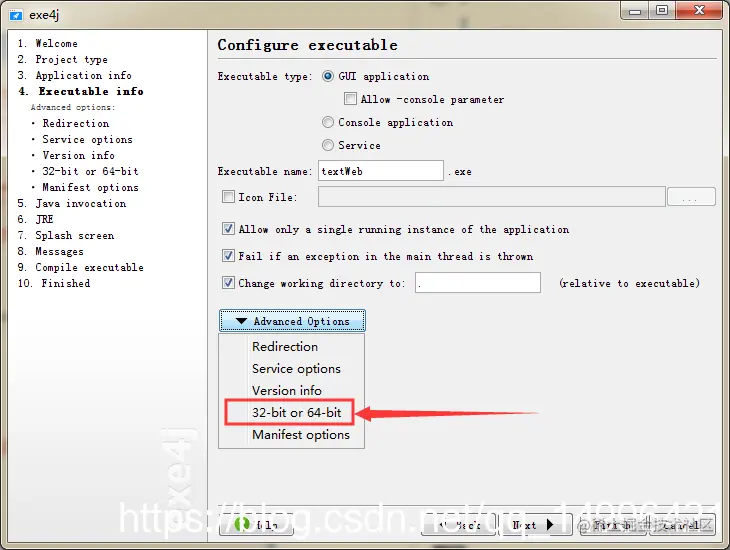Click the Next button

534,524
